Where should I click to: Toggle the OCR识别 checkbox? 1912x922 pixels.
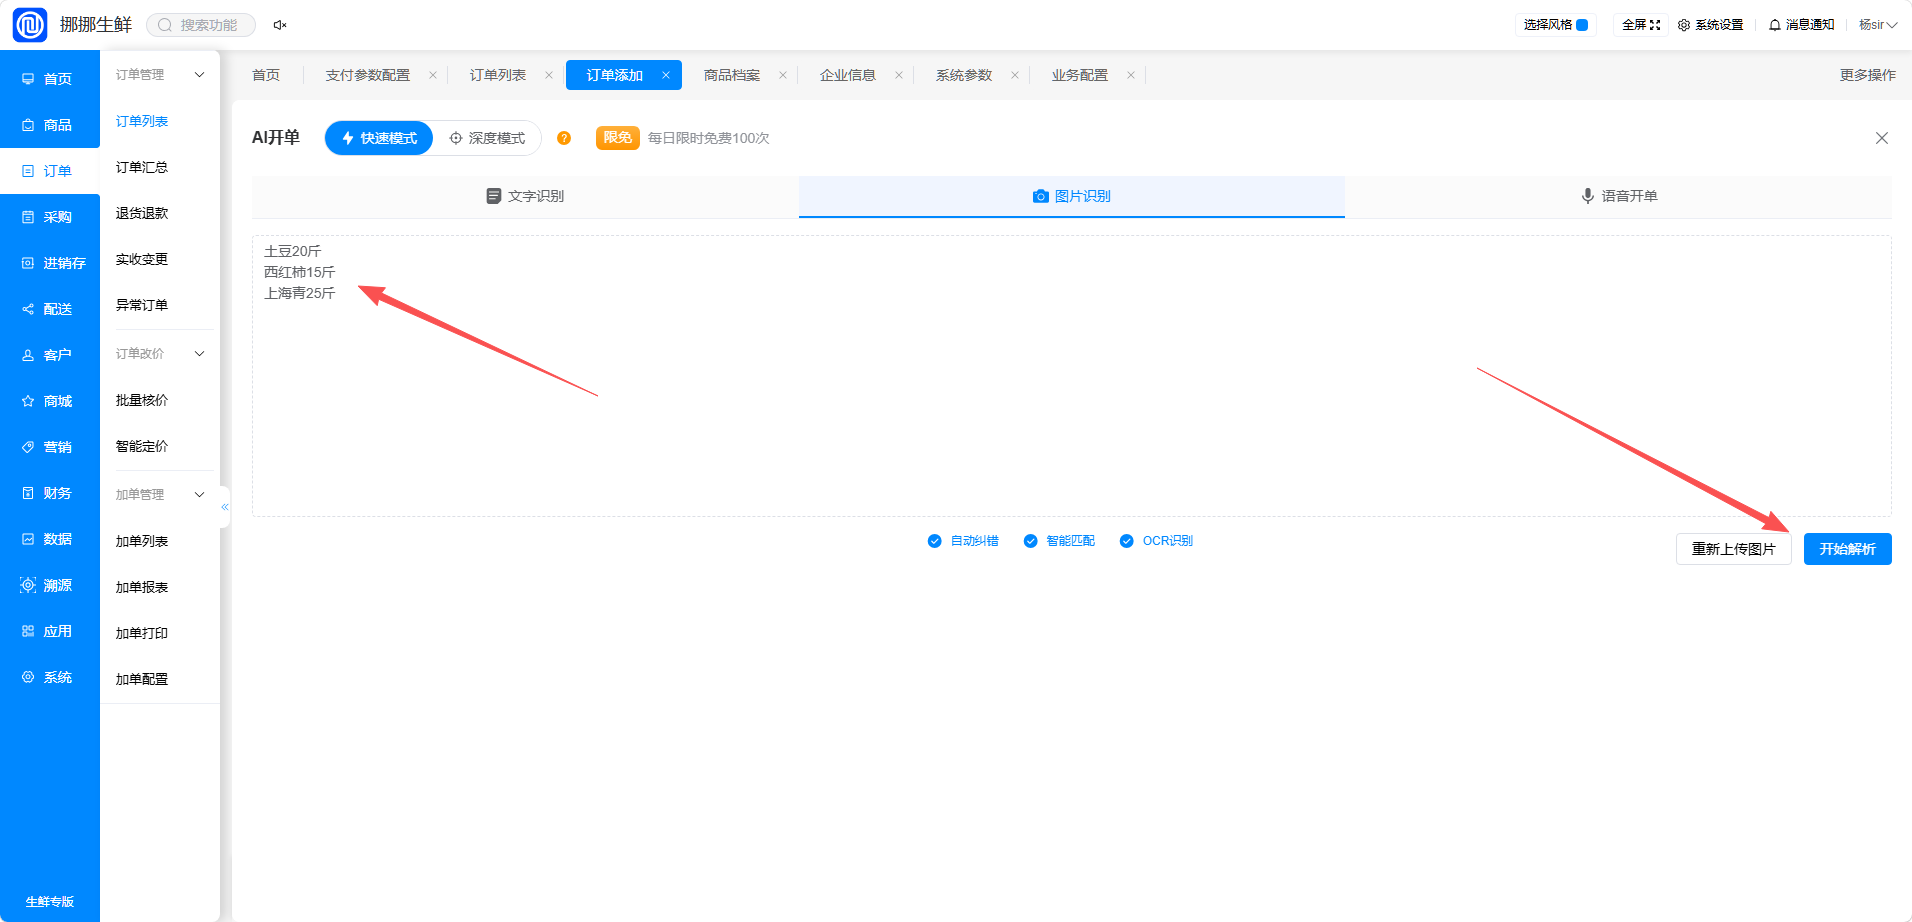click(x=1127, y=541)
